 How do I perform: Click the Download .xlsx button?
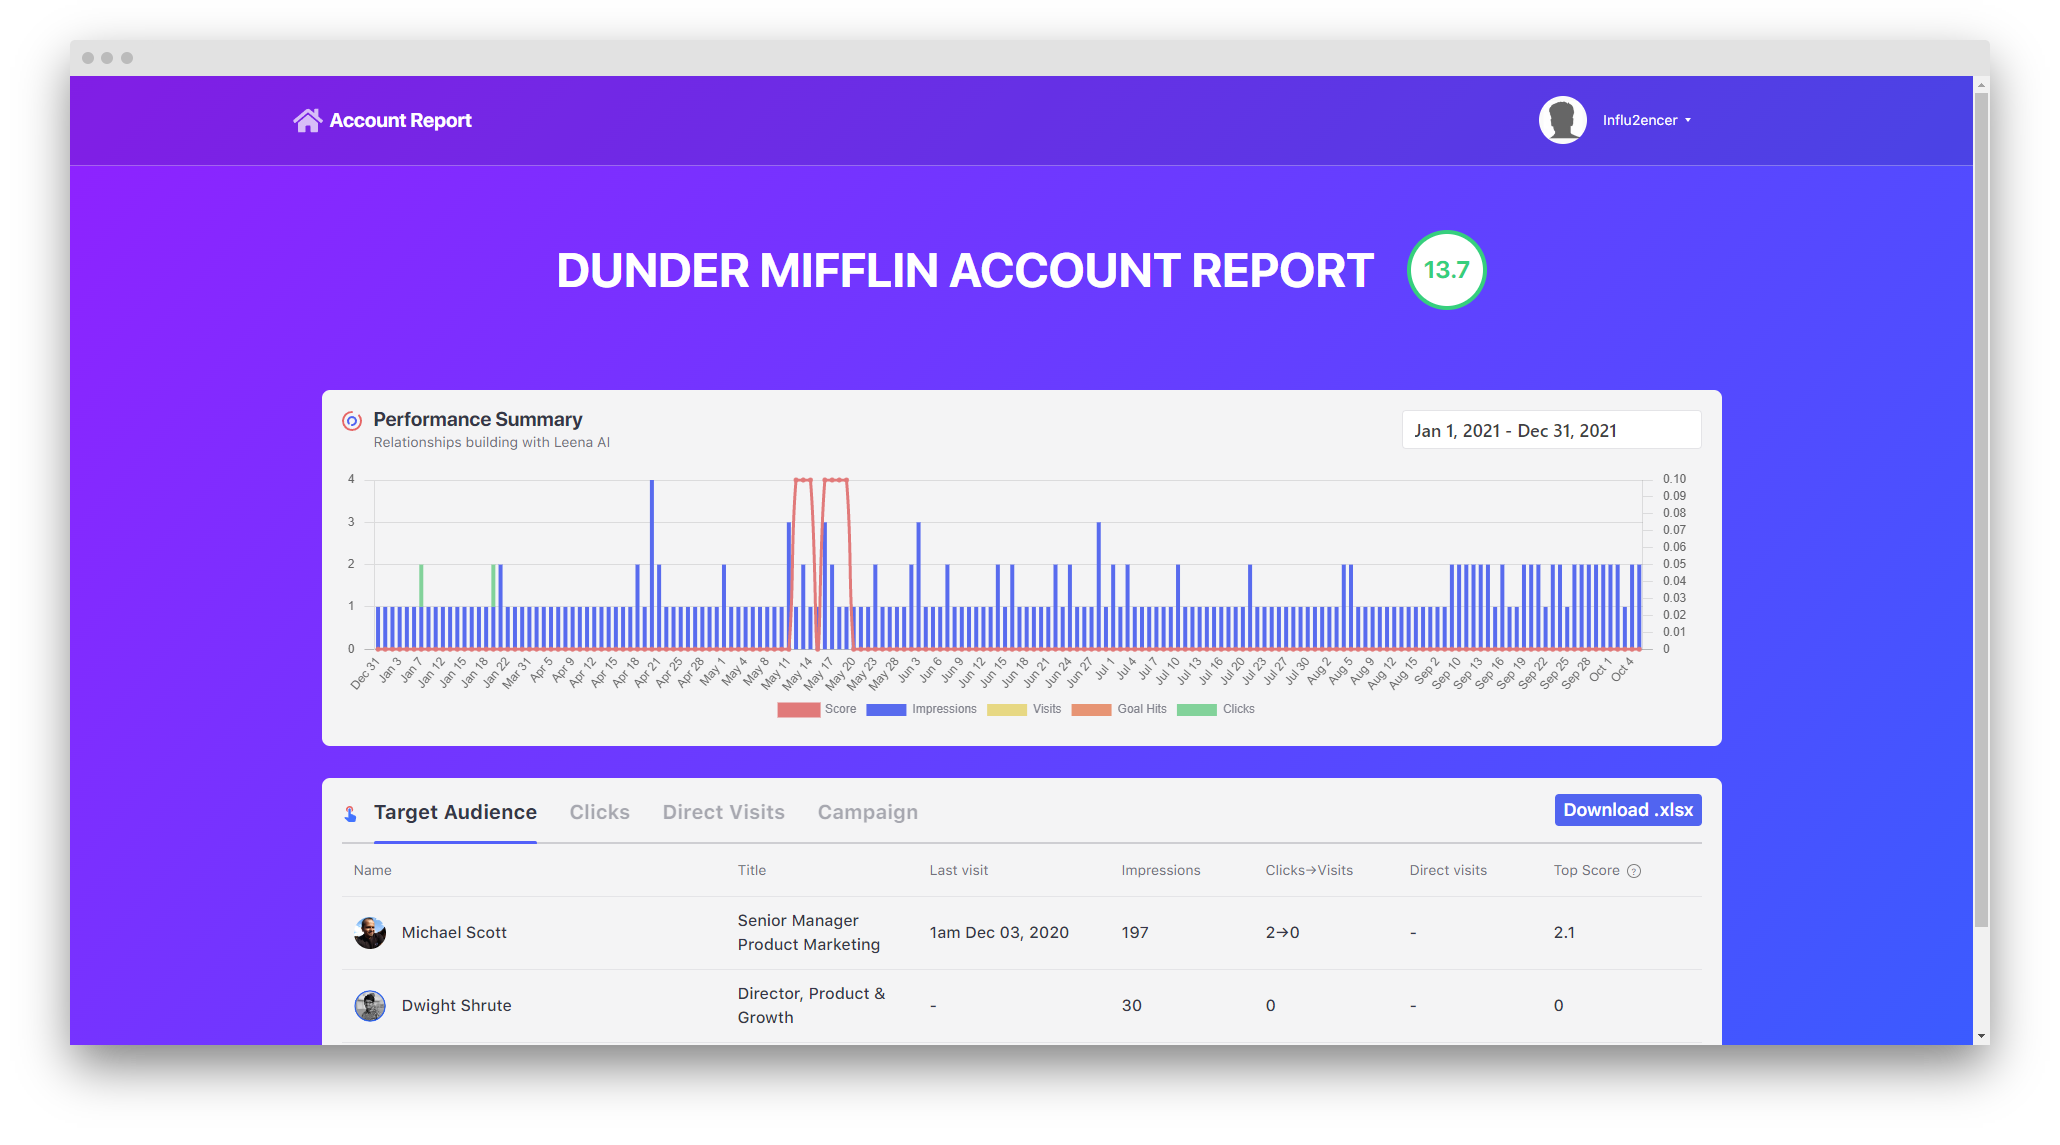coord(1627,810)
